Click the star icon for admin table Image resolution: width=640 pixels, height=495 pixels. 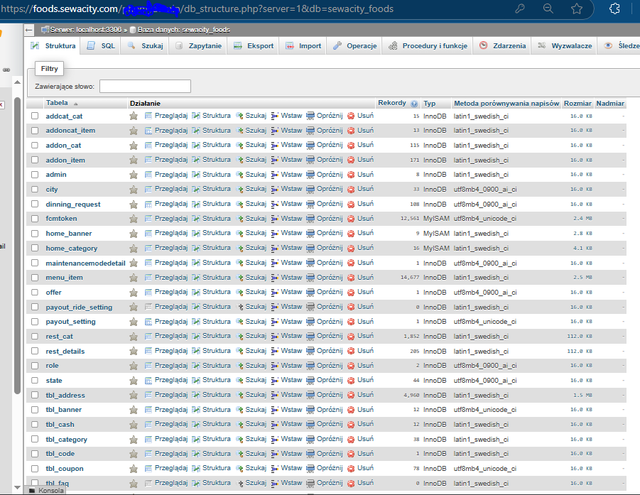pos(133,175)
